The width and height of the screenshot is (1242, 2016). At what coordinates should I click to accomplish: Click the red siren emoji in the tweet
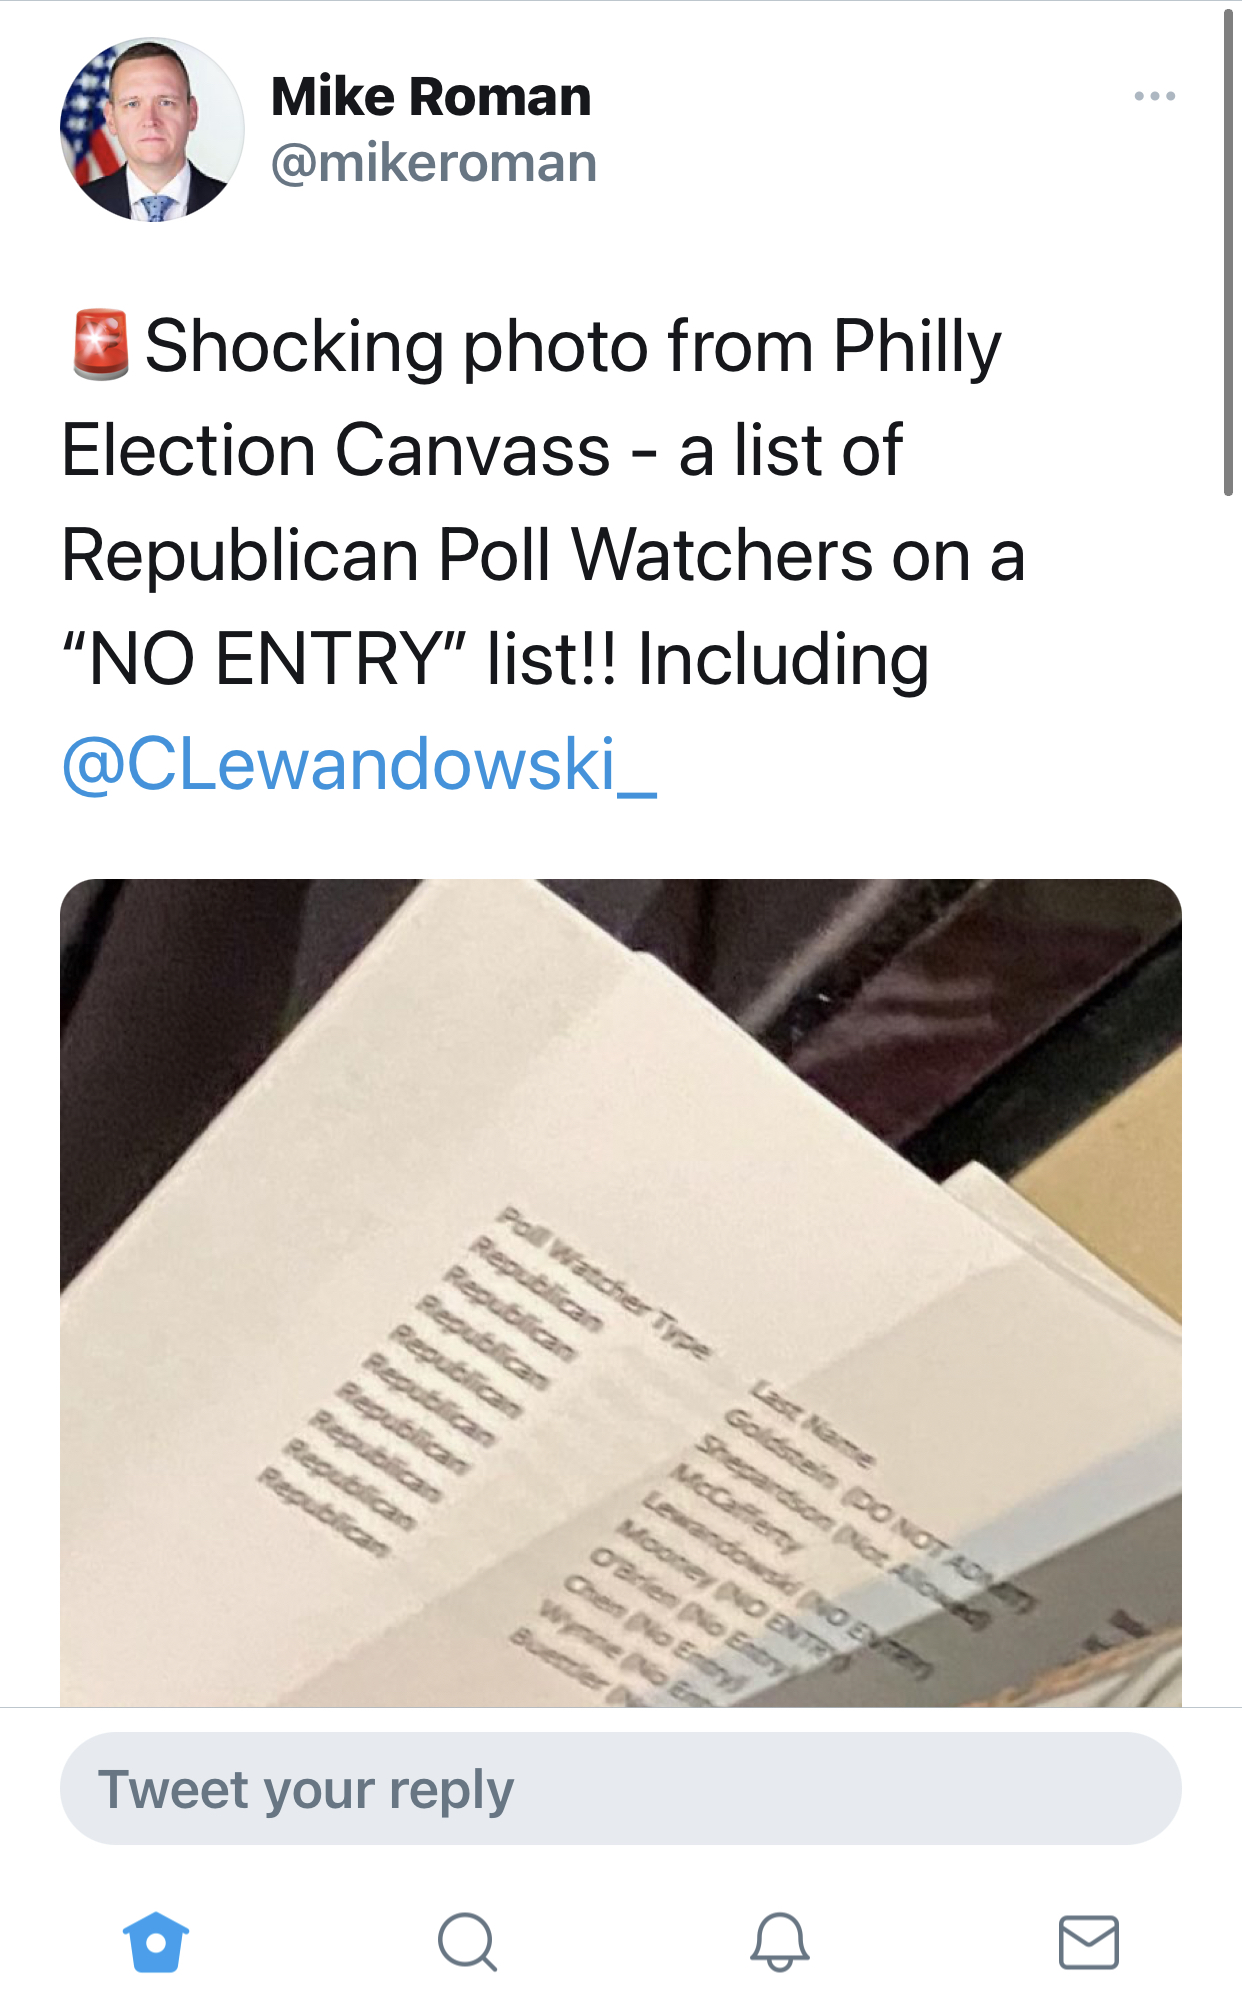100,345
